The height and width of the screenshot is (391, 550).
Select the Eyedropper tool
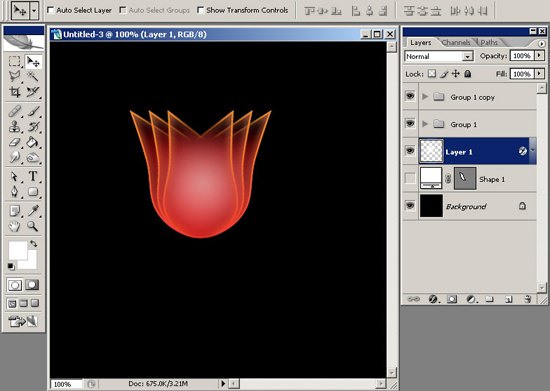pyautogui.click(x=33, y=211)
